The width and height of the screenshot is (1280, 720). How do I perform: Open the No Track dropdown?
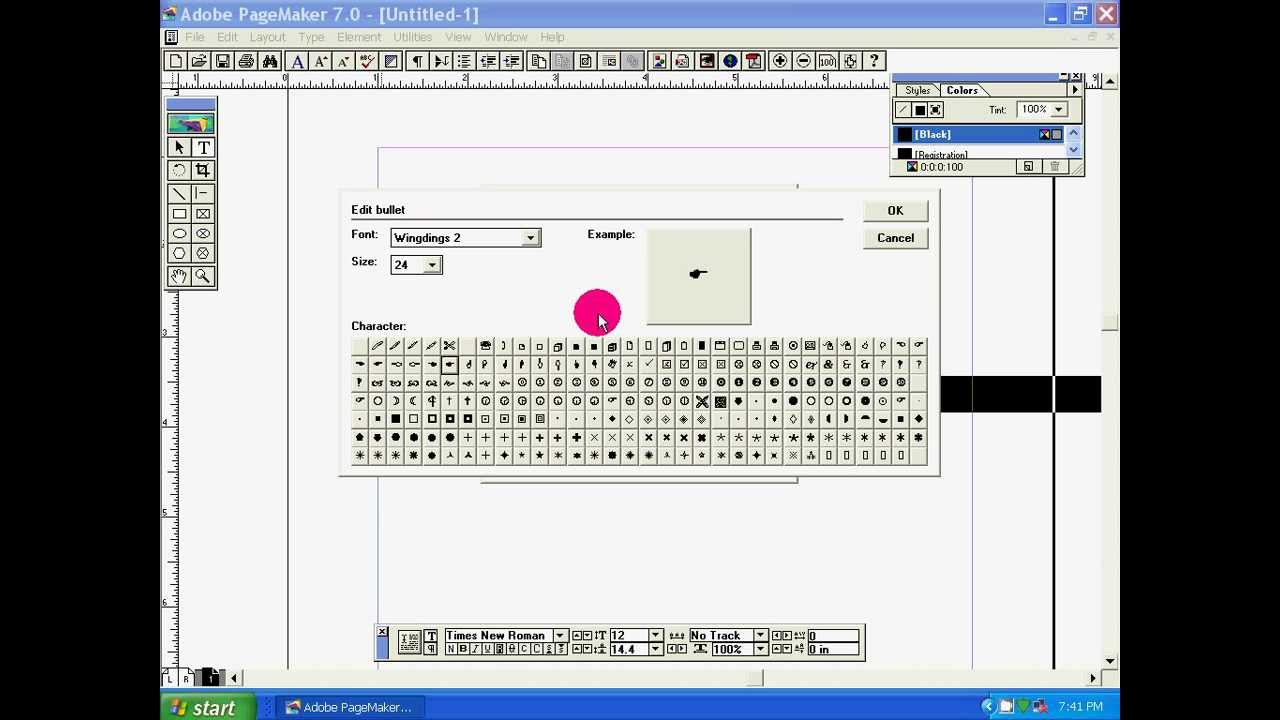click(x=760, y=636)
